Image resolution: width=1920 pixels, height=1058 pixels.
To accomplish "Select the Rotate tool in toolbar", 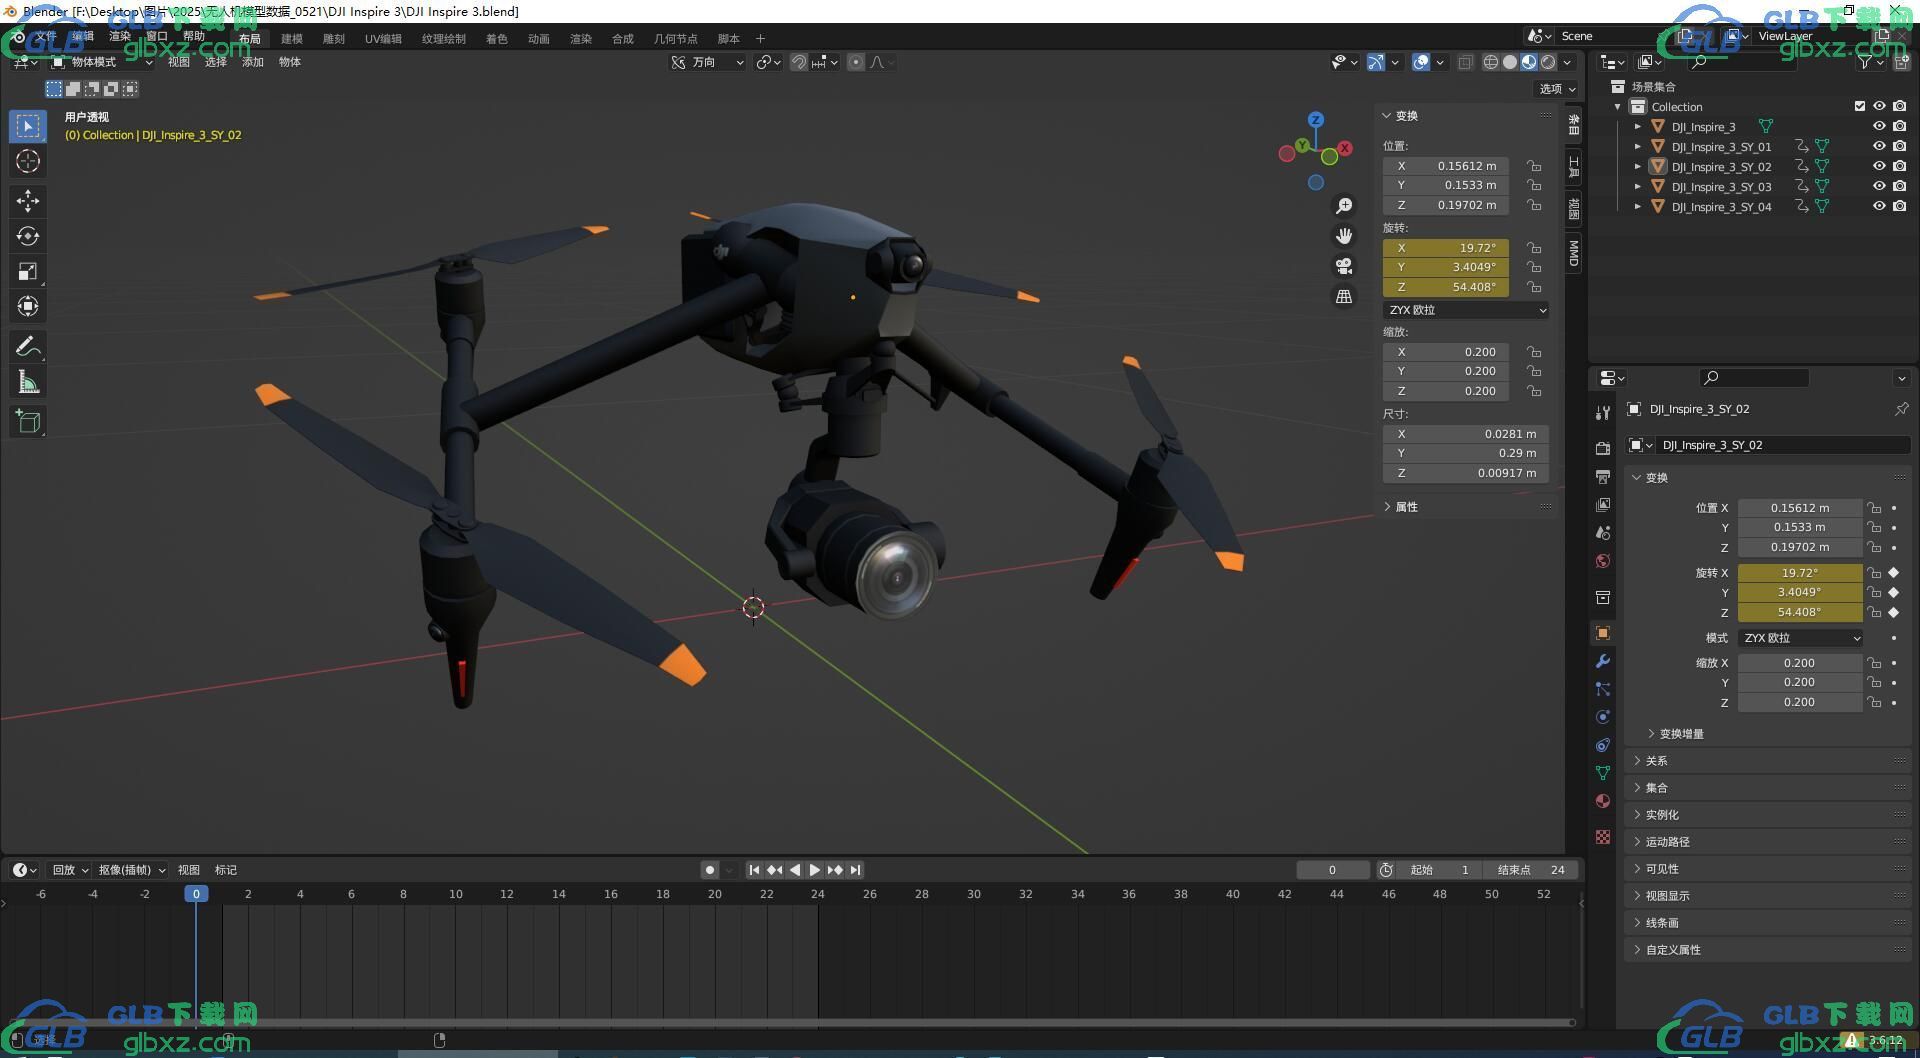I will 28,236.
